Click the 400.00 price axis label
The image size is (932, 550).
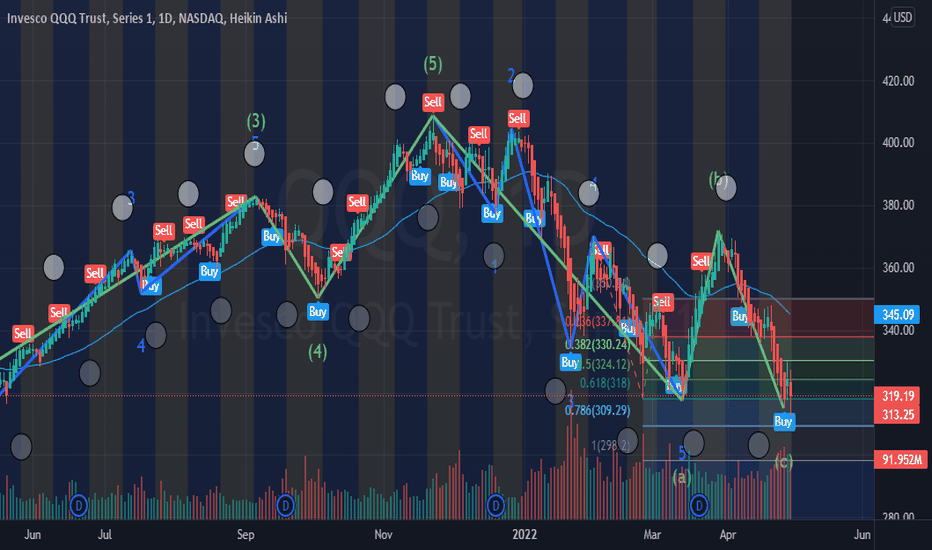coord(898,143)
